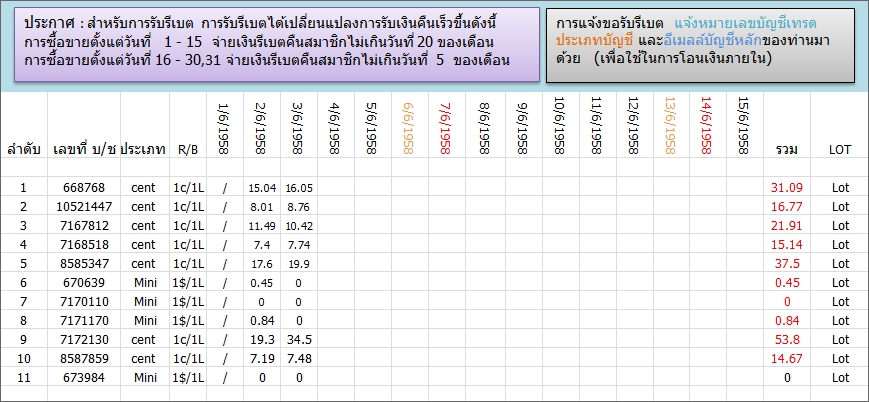Viewport: 869px width, 402px height.
Task: Select total value 16.77
Action: [788, 207]
